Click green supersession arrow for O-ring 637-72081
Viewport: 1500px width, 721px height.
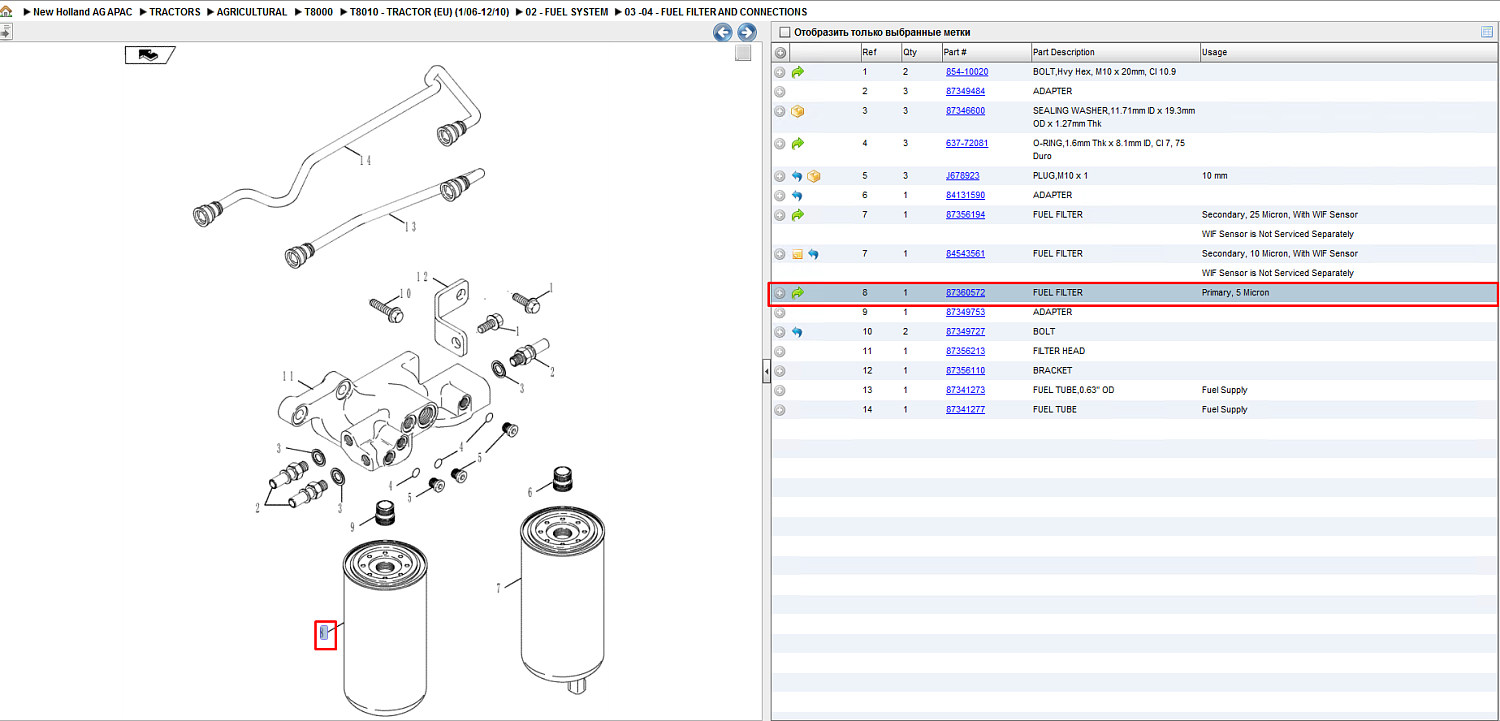tap(798, 143)
